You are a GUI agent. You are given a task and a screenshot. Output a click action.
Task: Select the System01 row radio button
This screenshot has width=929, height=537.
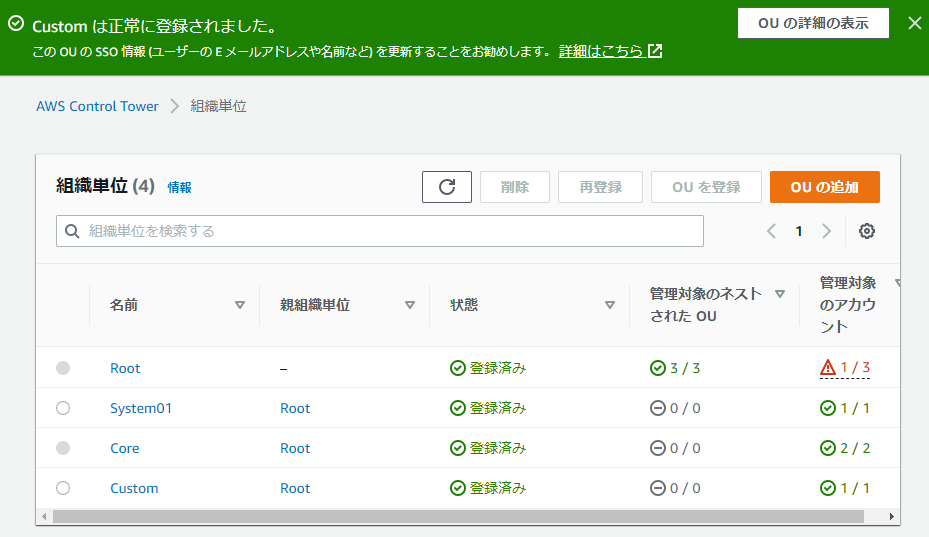tap(63, 408)
